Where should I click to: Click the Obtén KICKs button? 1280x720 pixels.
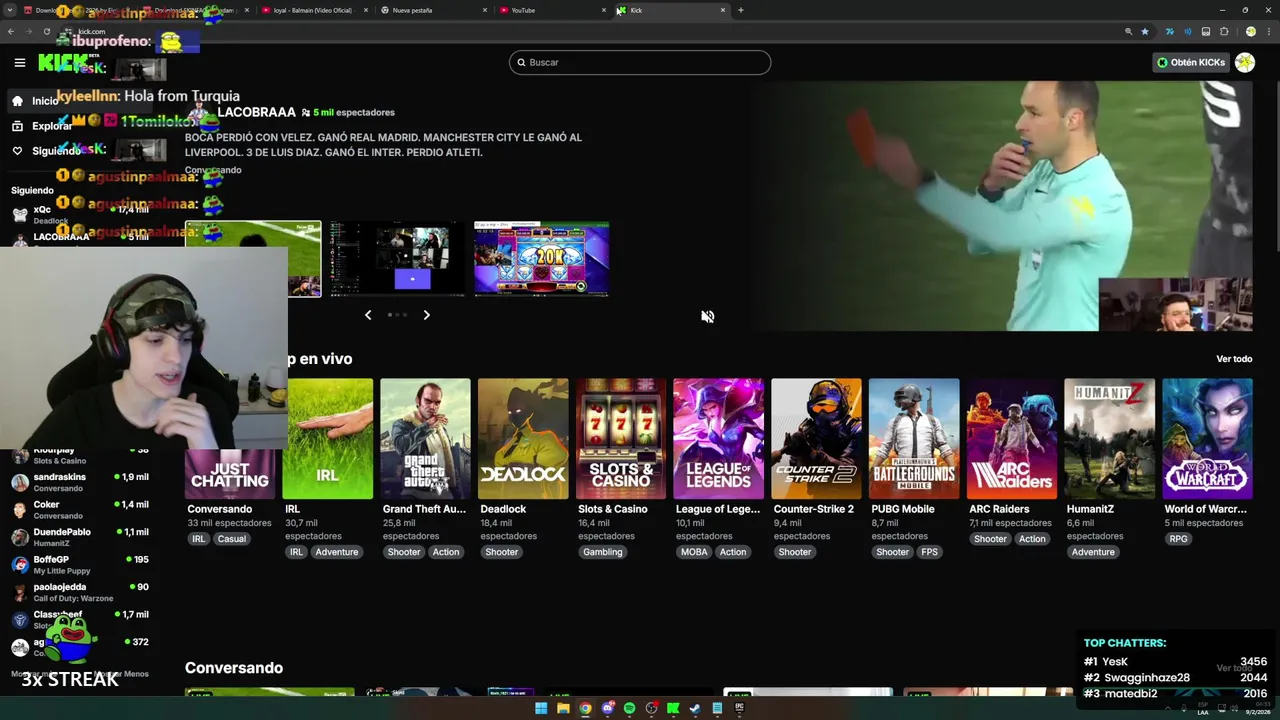point(1190,62)
